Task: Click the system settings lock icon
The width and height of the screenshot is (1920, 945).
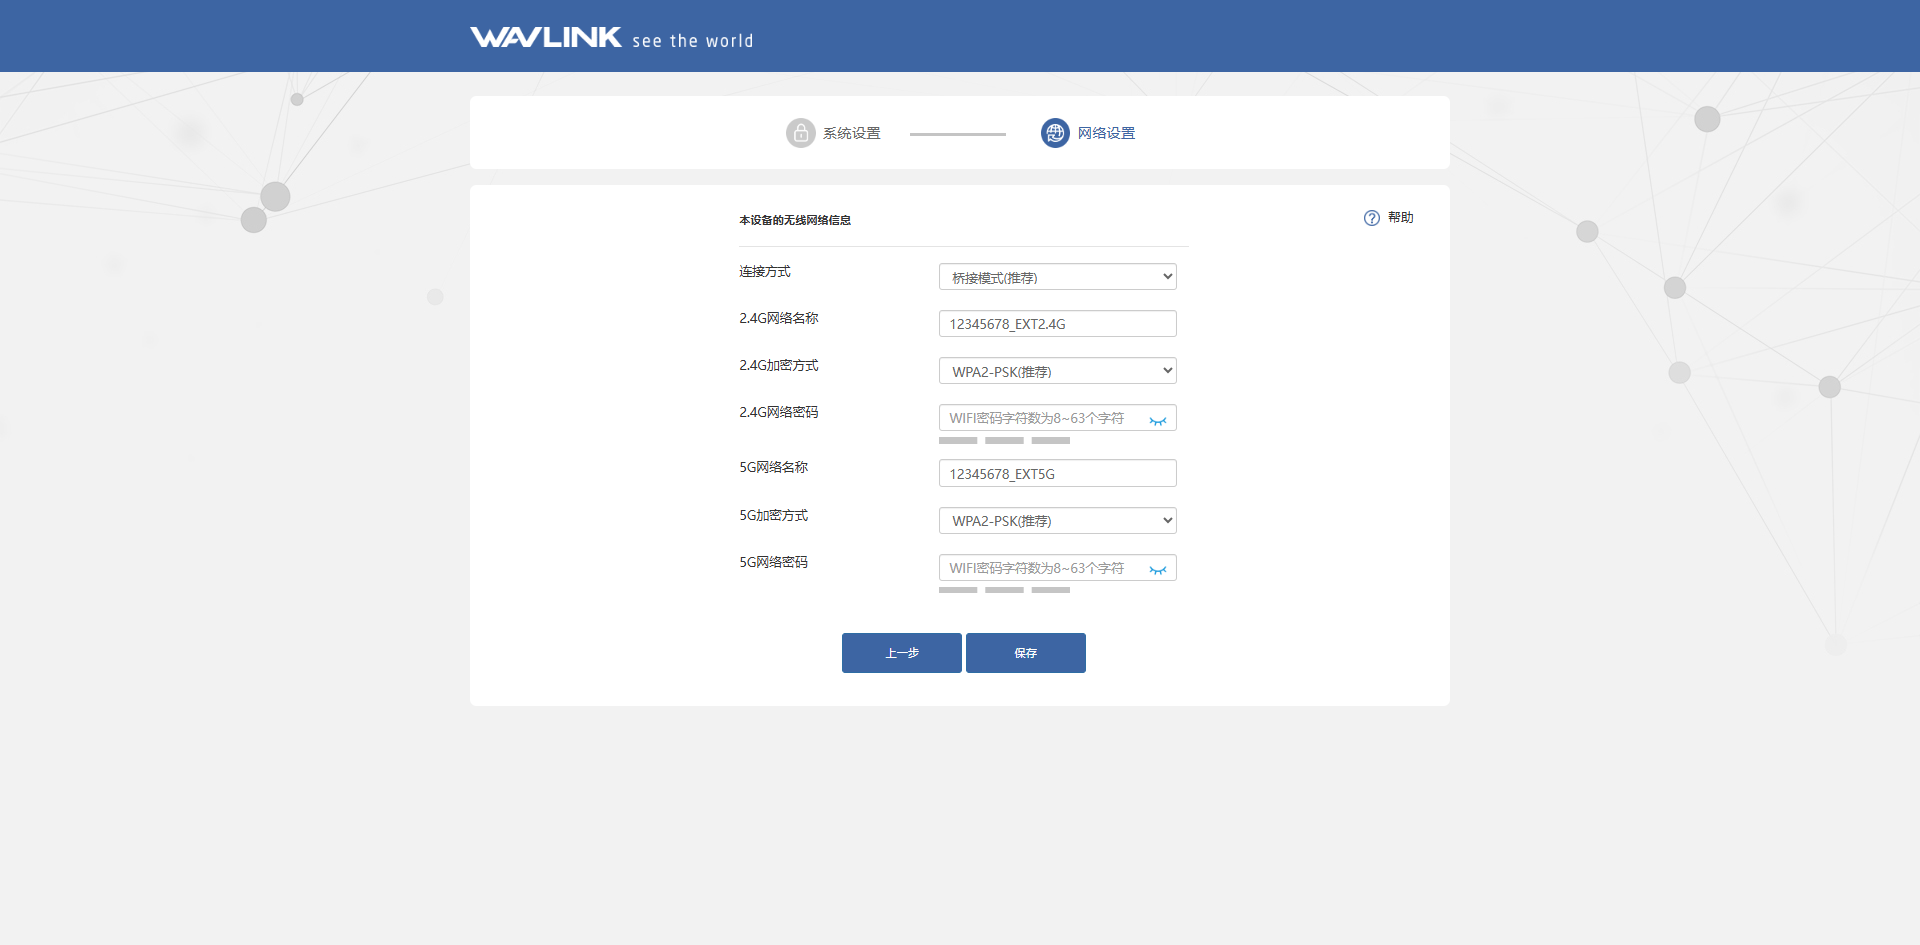Action: tap(801, 133)
